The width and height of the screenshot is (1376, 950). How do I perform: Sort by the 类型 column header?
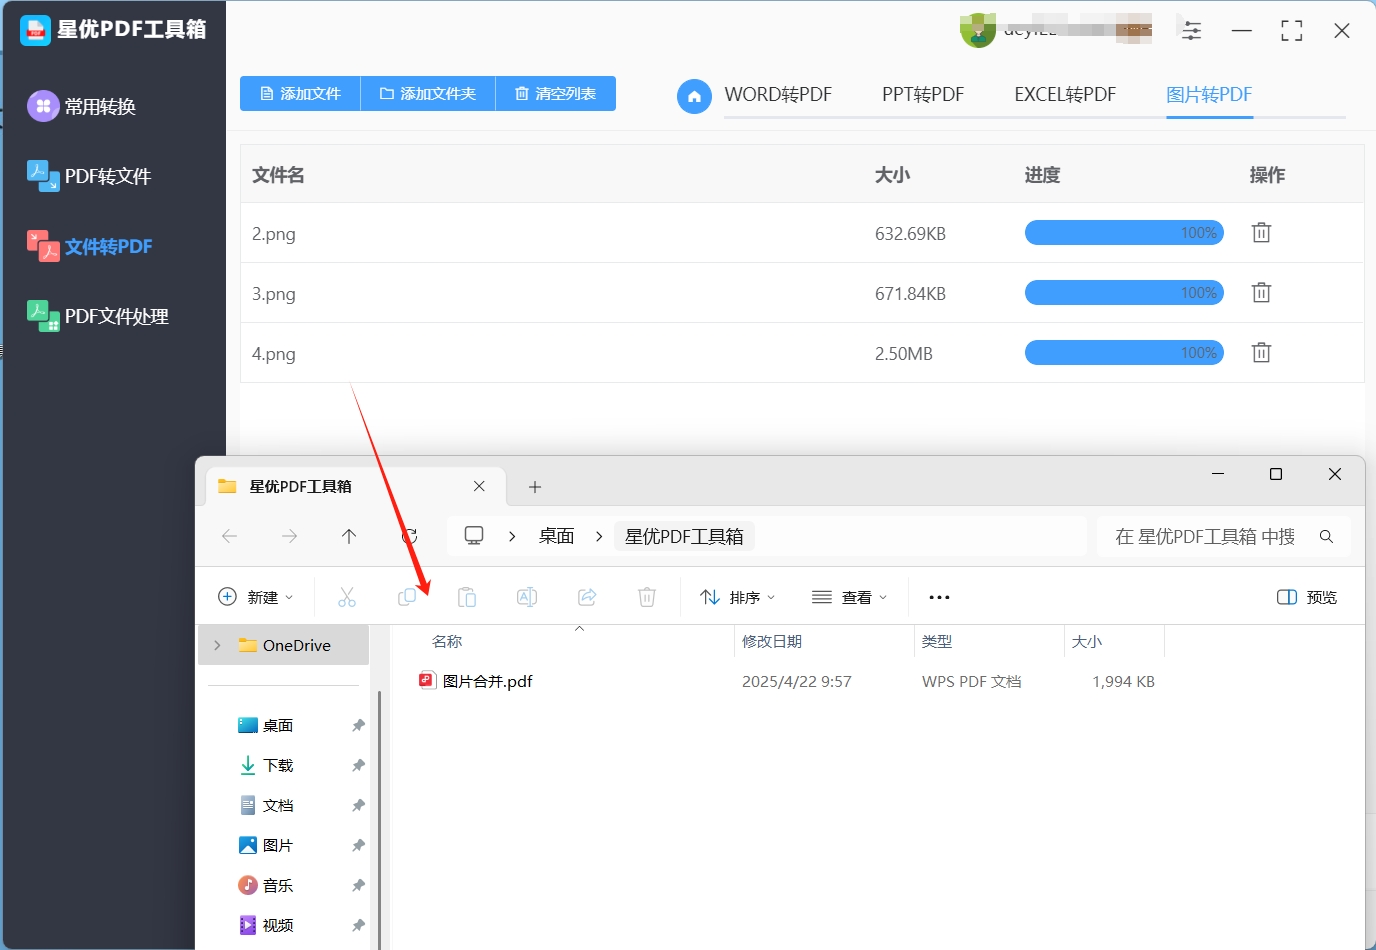[x=937, y=642]
